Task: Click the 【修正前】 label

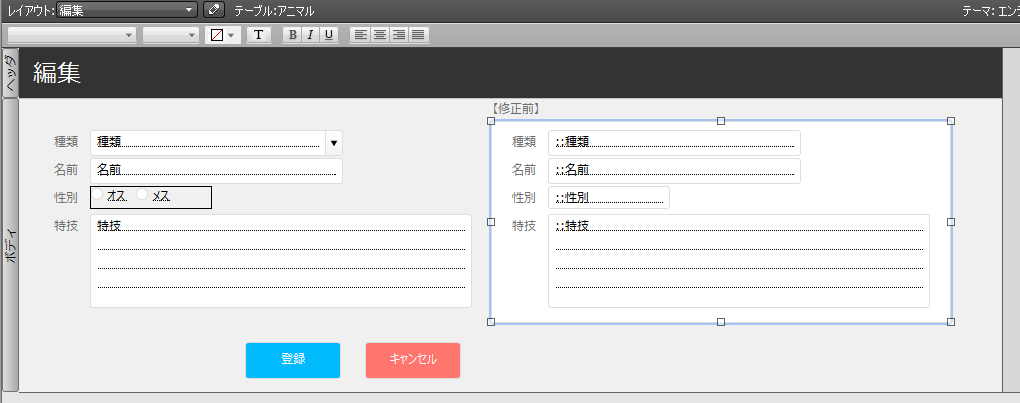Action: click(514, 110)
